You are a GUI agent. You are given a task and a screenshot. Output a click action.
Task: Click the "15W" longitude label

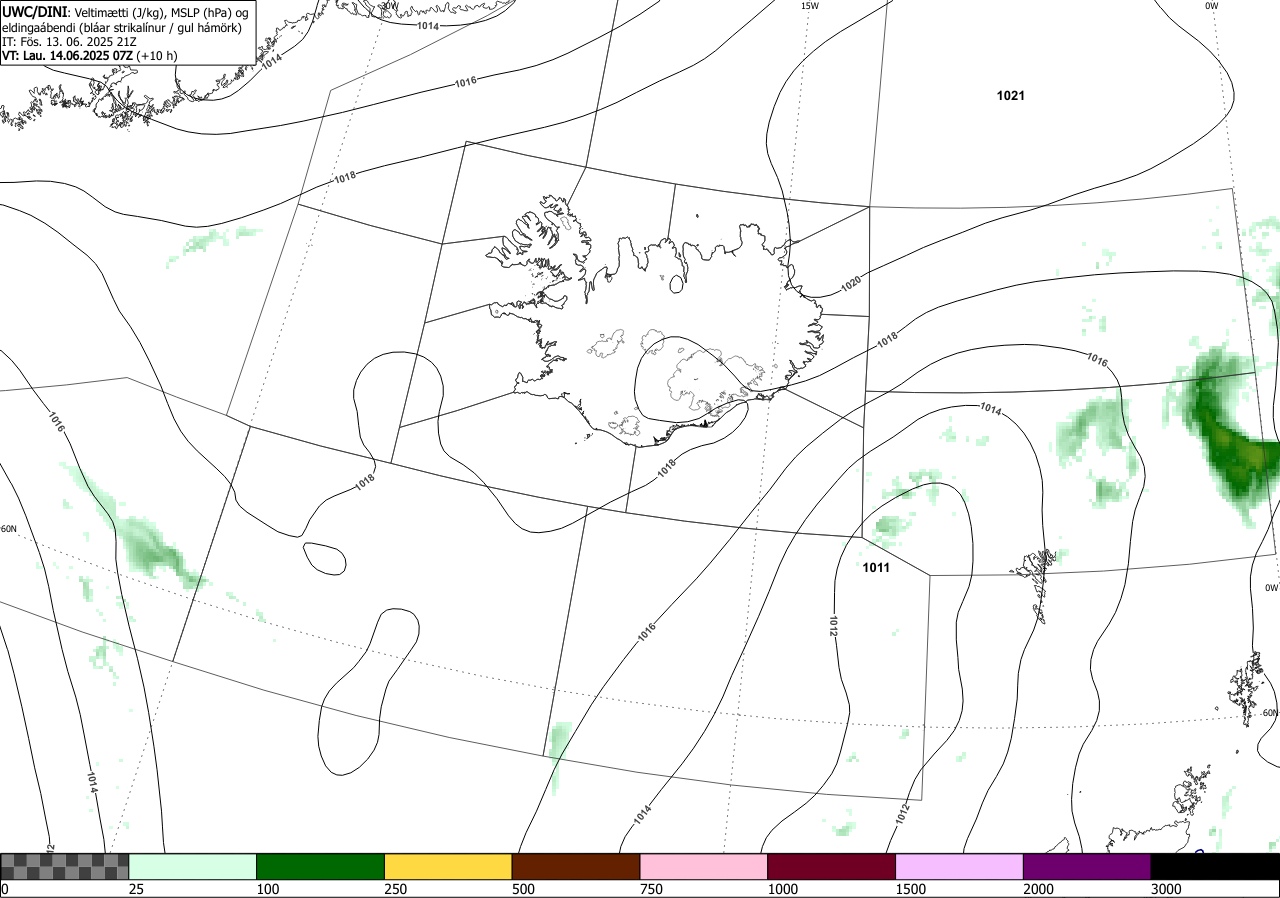coord(809,6)
